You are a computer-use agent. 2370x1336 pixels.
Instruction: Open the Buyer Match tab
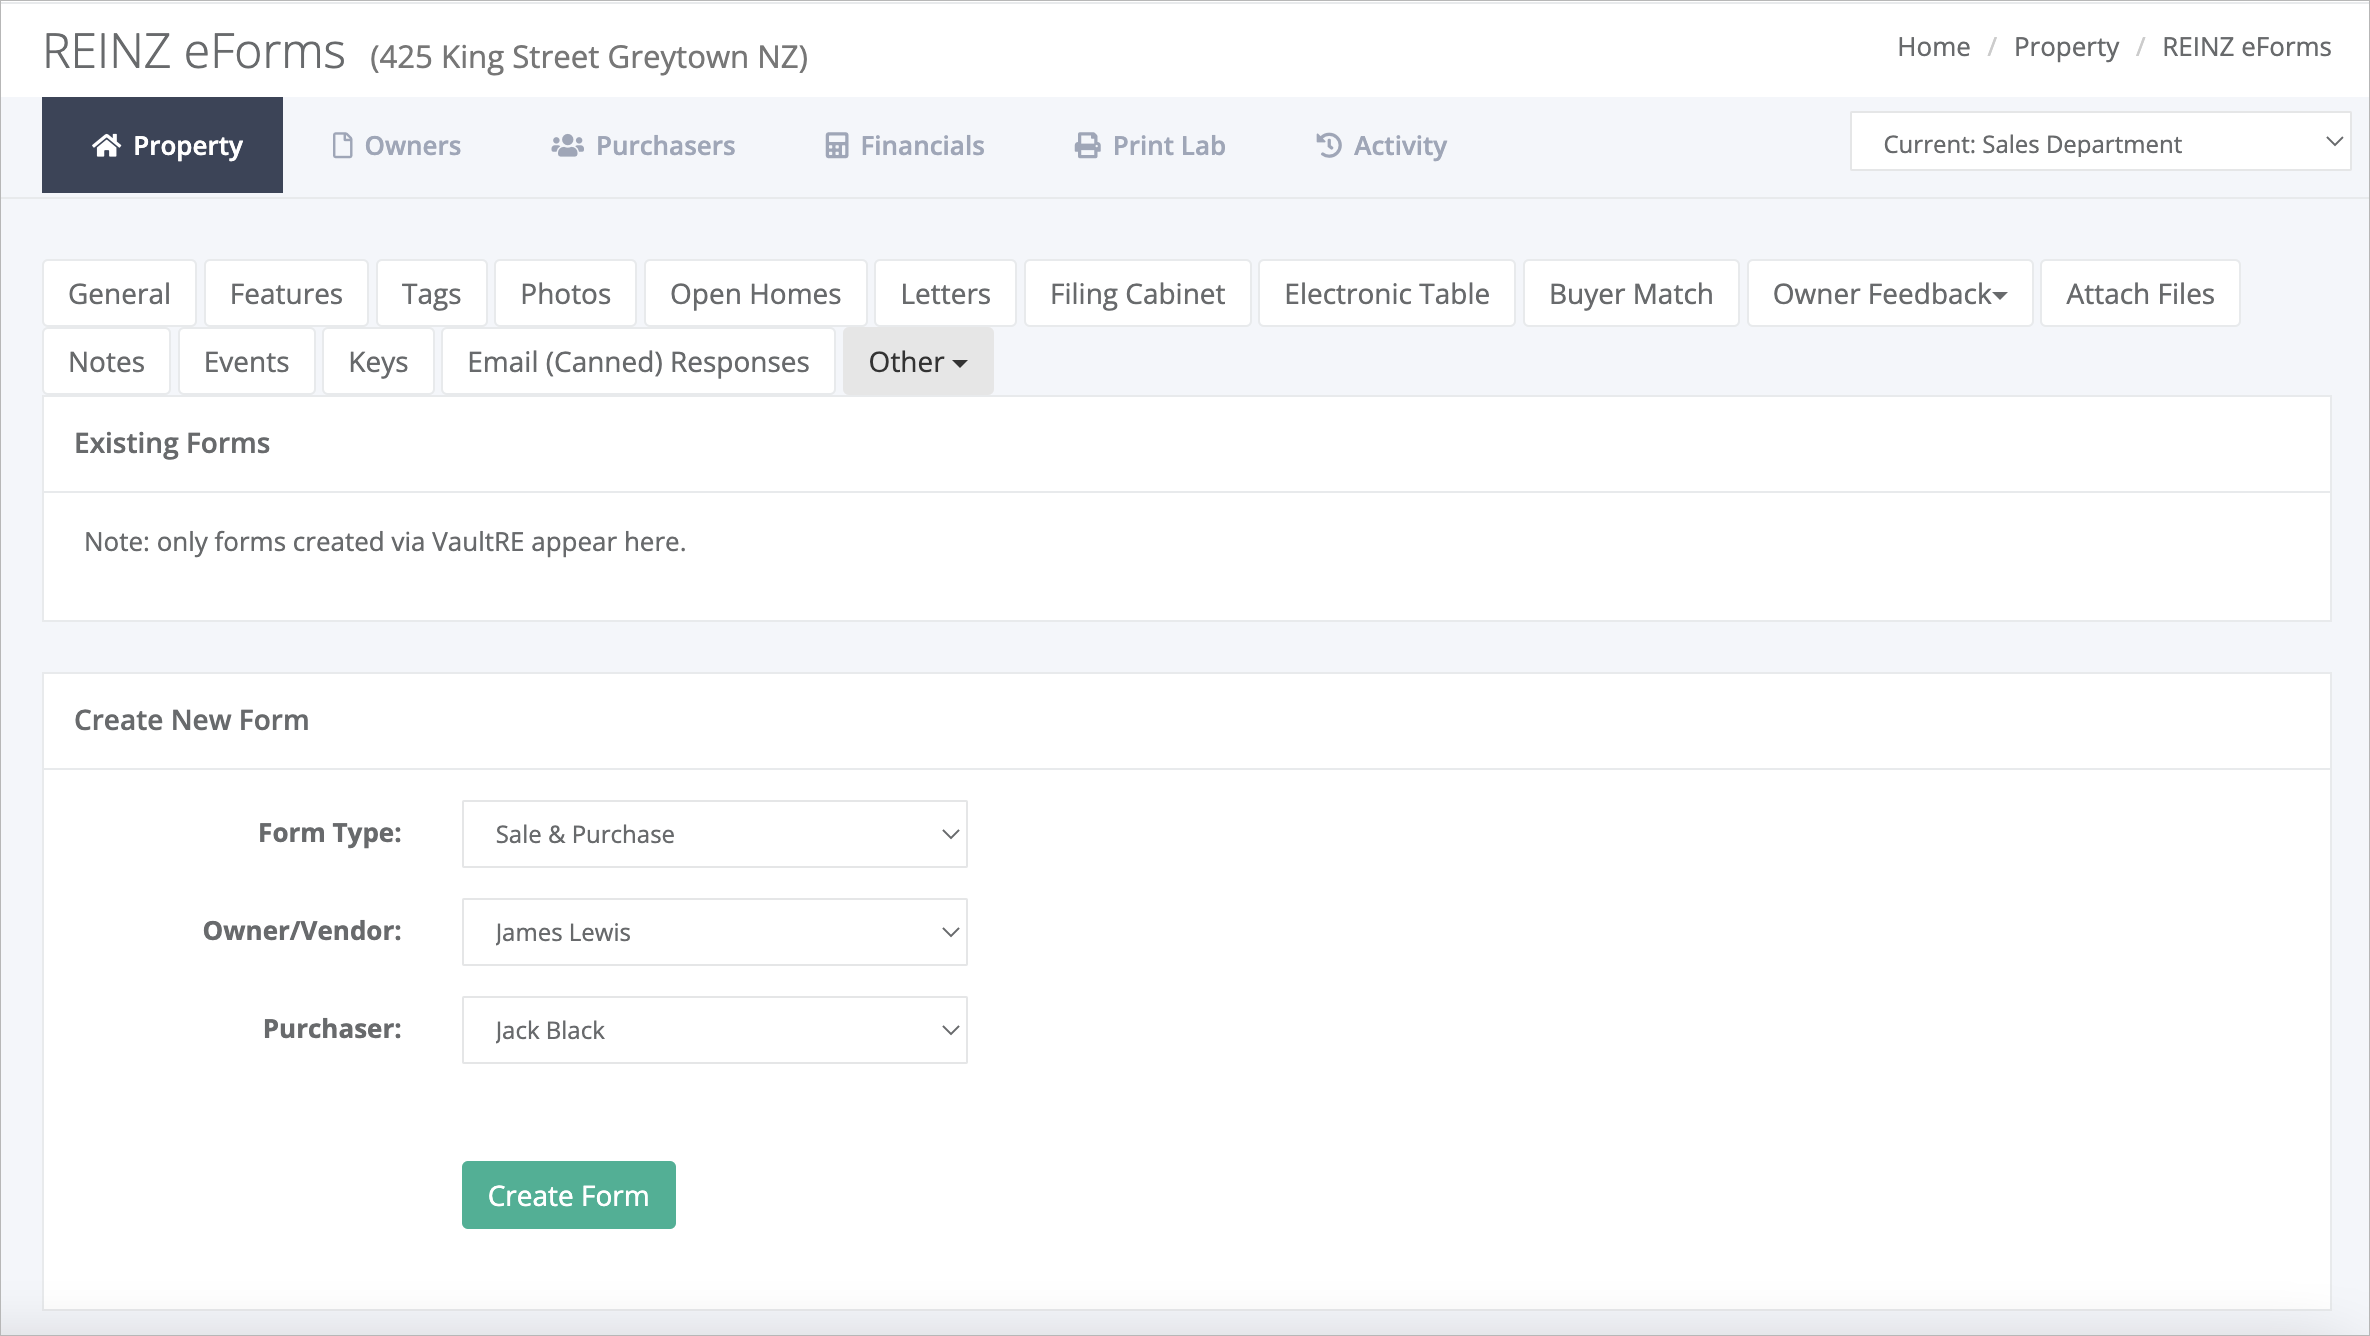click(x=1630, y=293)
